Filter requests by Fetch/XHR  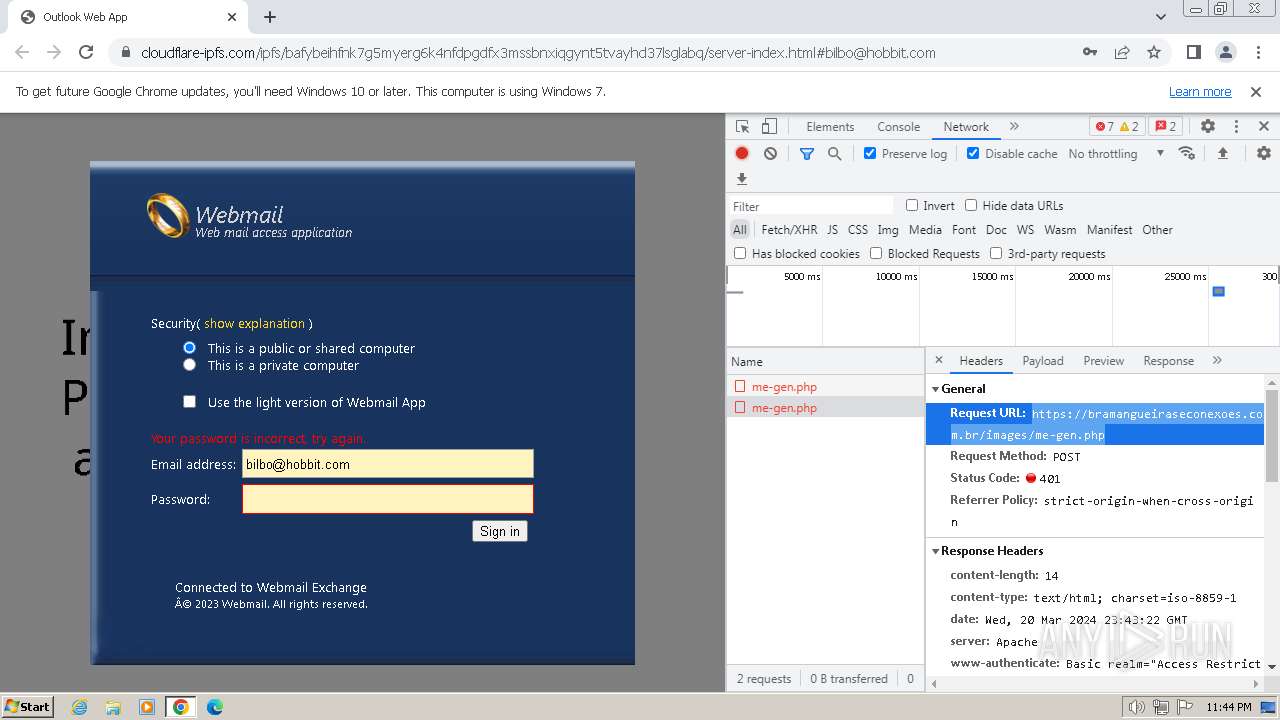pyautogui.click(x=789, y=229)
